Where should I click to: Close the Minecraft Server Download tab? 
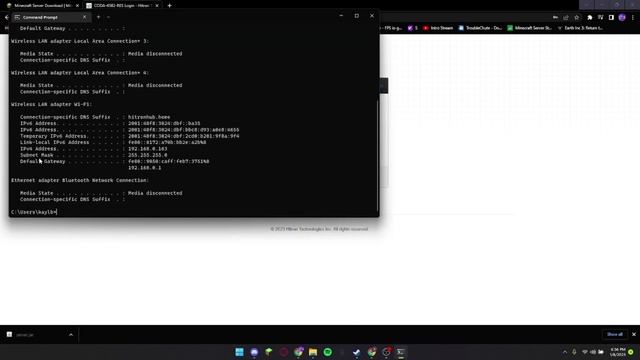77,5
